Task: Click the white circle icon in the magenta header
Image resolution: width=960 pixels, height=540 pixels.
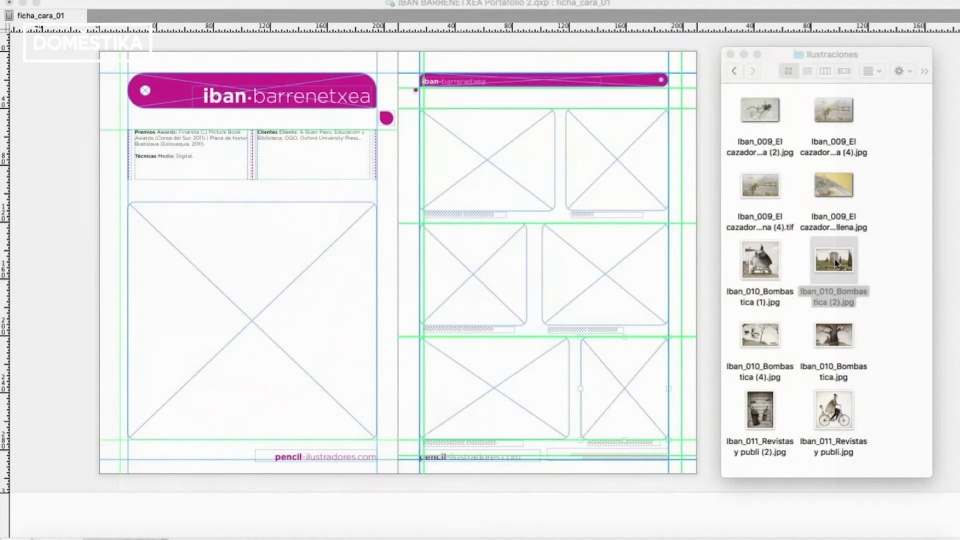Action: tap(145, 91)
